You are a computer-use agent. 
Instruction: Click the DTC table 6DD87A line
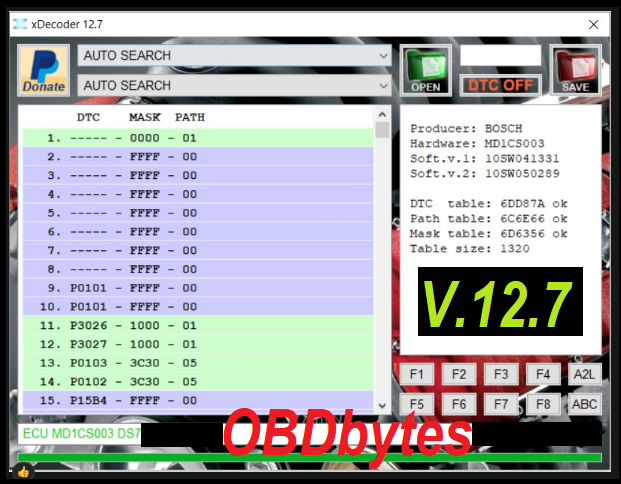pyautogui.click(x=489, y=204)
